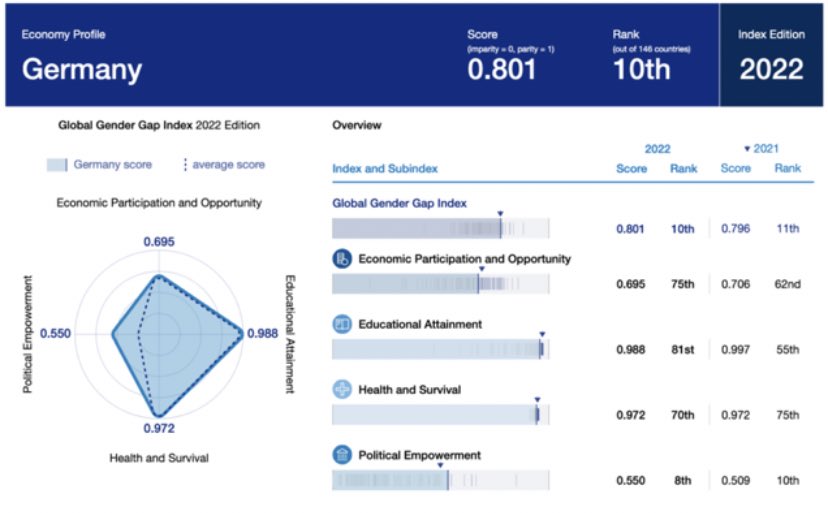The height and width of the screenshot is (513, 828).
Task: Click the Index Edition 2022 box
Action: [x=771, y=55]
